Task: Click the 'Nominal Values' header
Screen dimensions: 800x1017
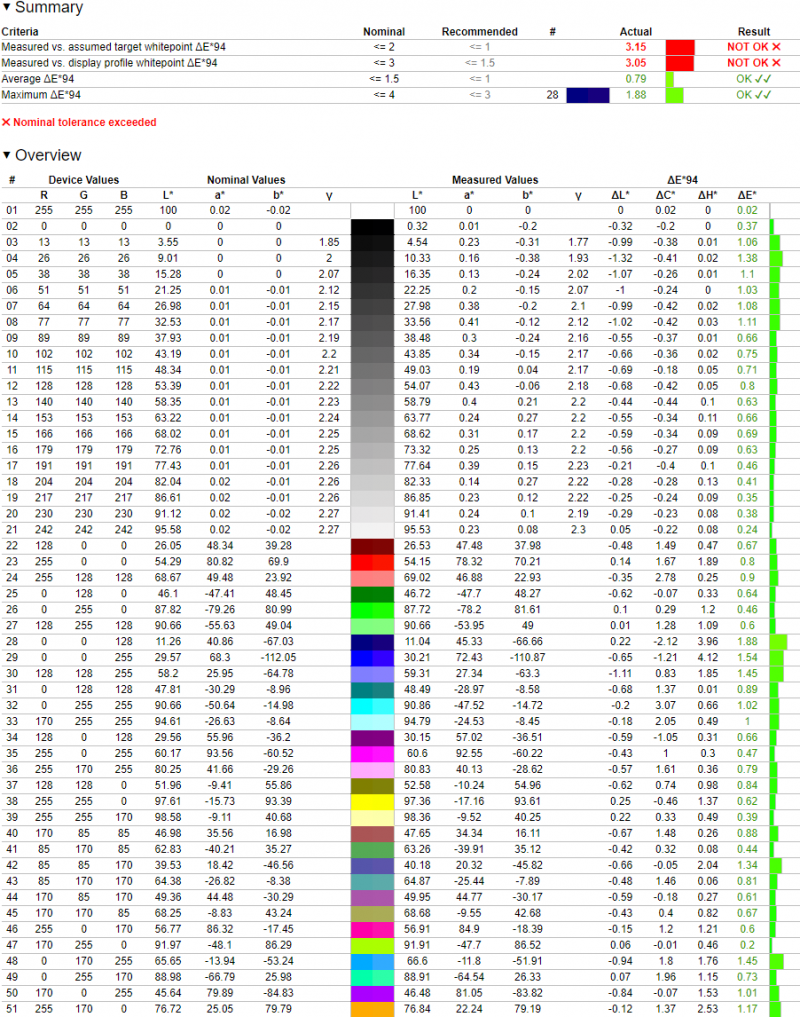Action: click(x=246, y=180)
